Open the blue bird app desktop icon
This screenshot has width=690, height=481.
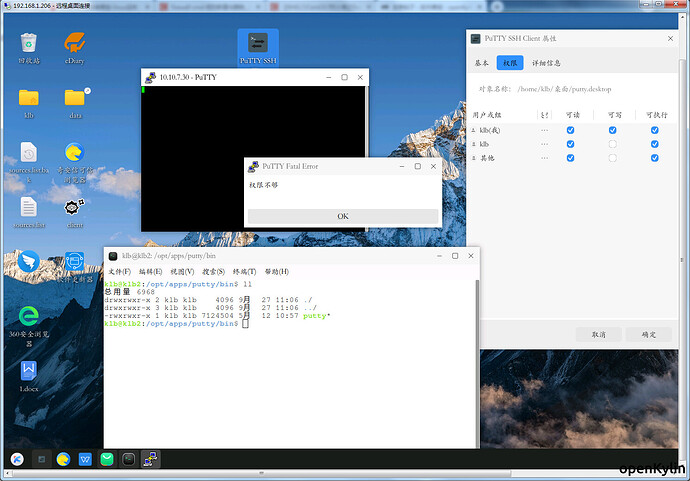click(29, 261)
